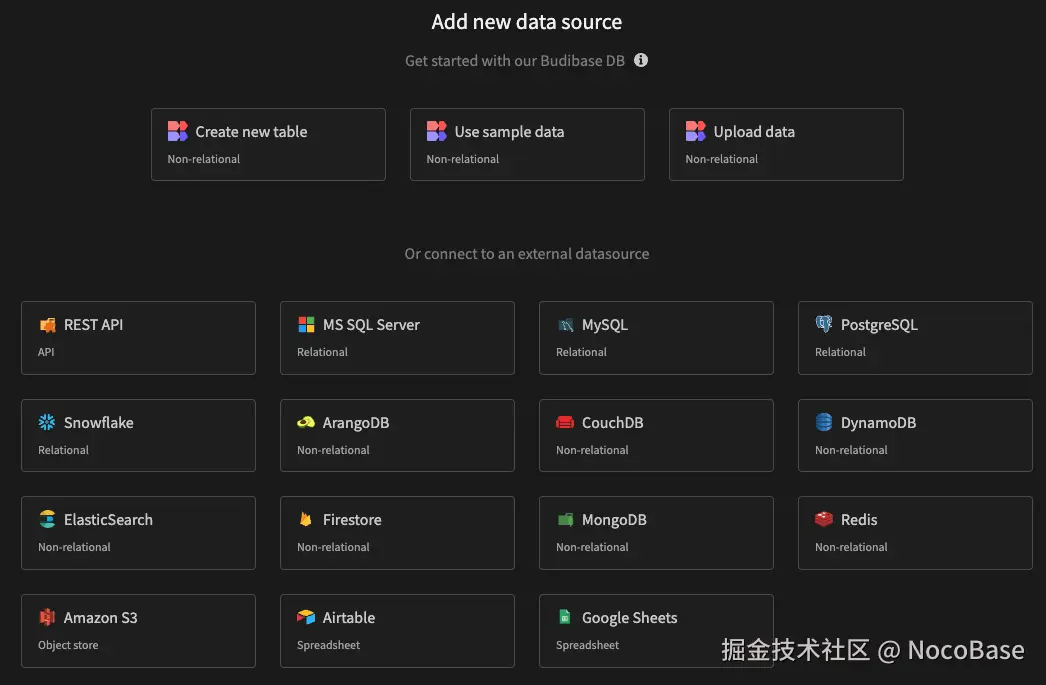Click the Budibase logo on Create new table

[177, 130]
